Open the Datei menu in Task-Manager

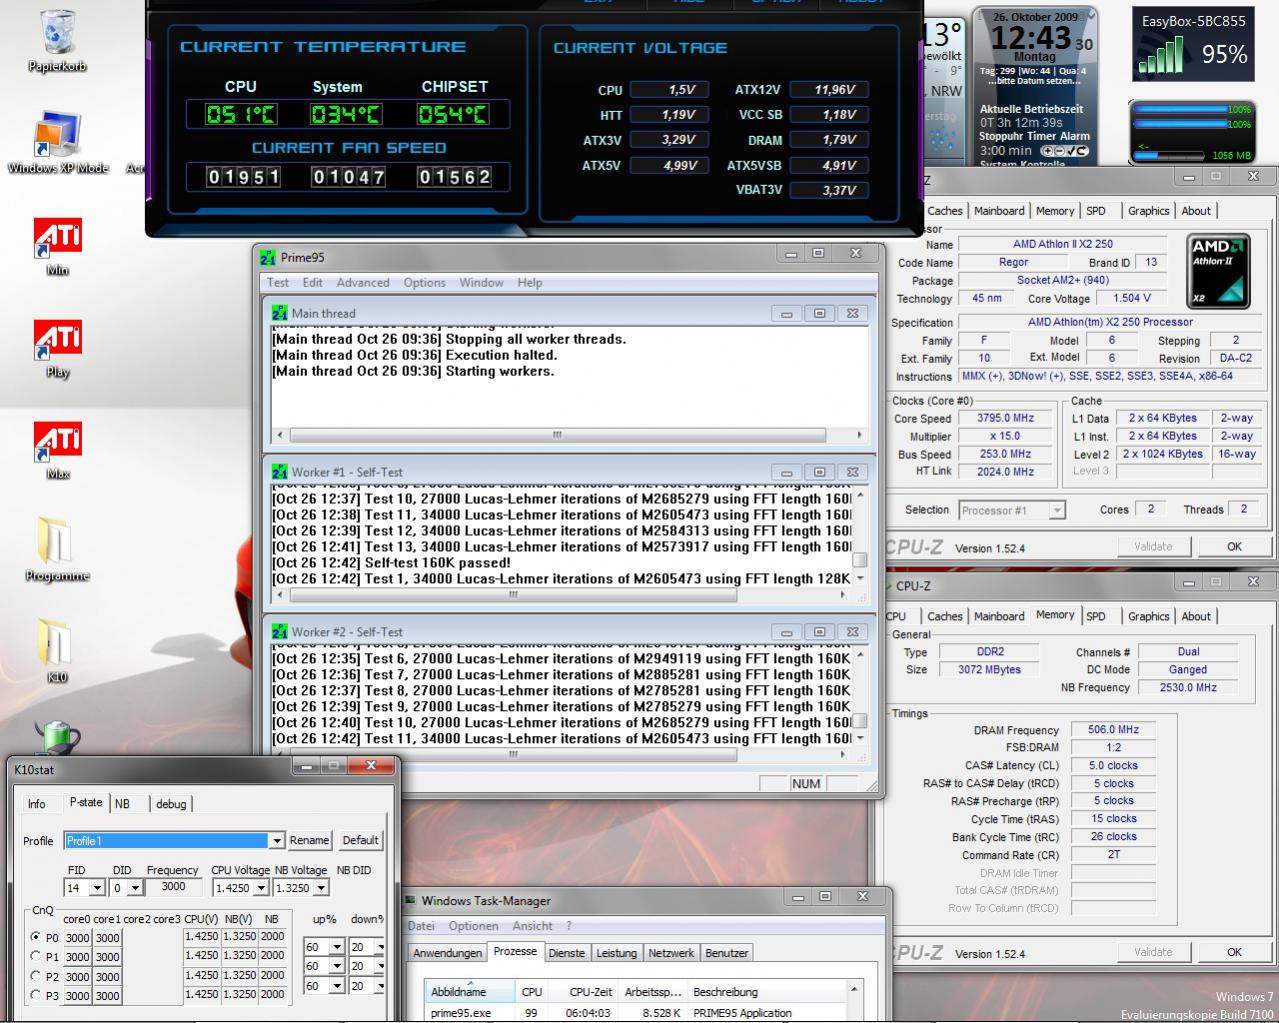pyautogui.click(x=421, y=926)
